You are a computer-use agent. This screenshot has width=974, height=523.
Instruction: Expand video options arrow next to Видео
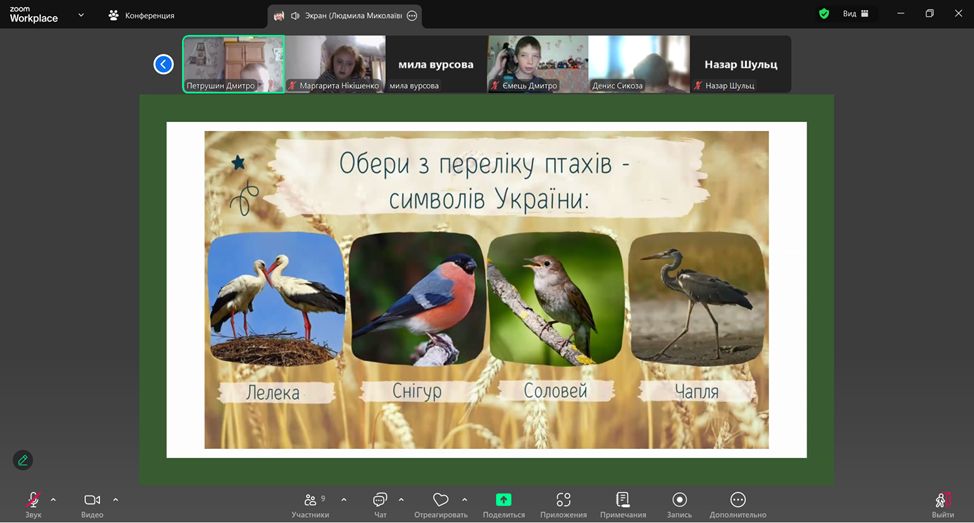point(115,499)
